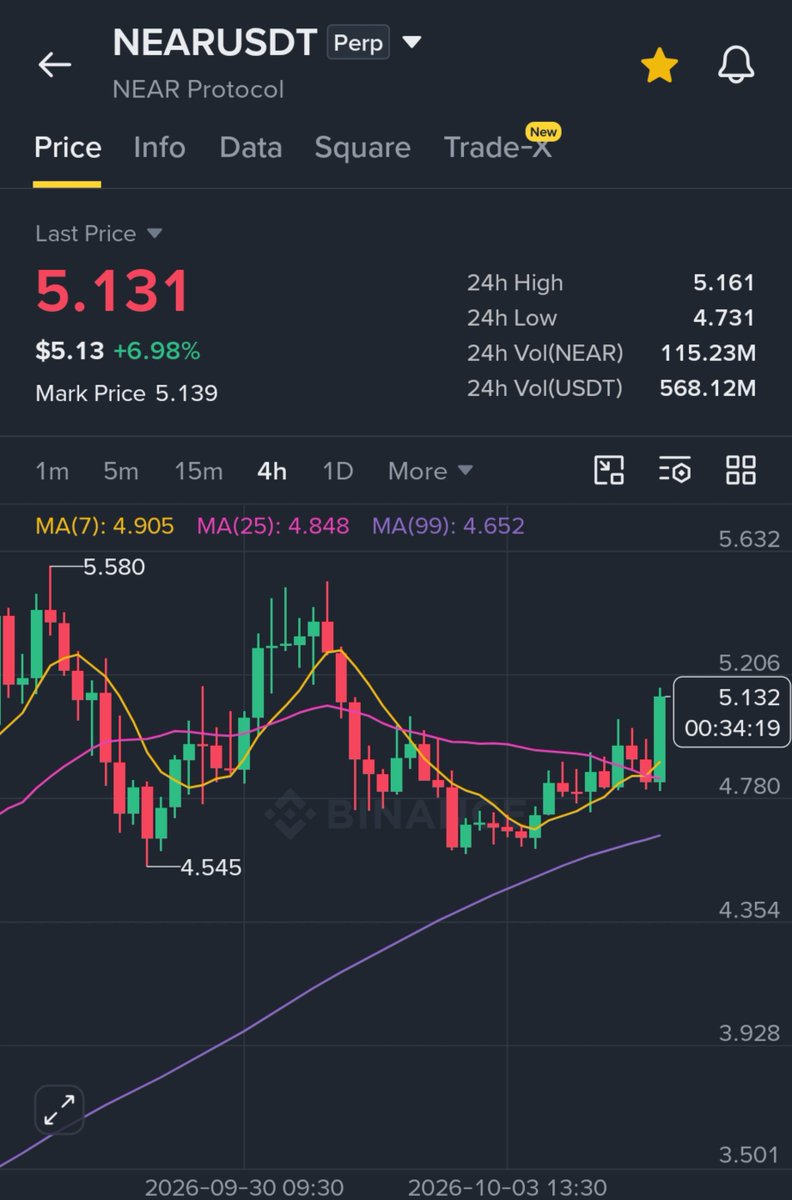Select the 1m timeframe
792x1200 pixels.
[x=52, y=471]
